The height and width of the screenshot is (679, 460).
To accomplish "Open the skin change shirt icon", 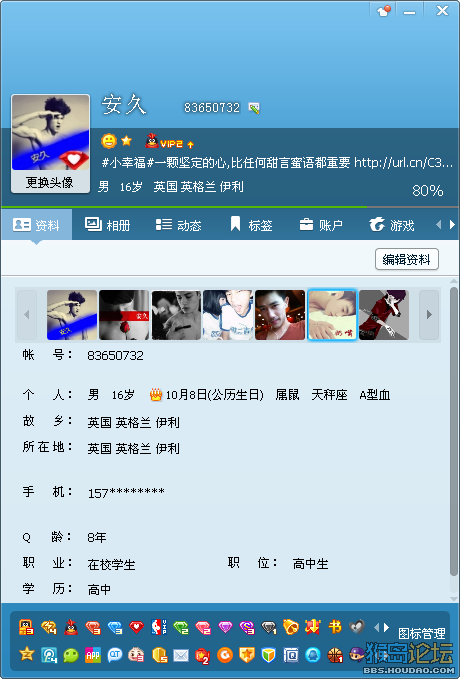I will point(384,11).
